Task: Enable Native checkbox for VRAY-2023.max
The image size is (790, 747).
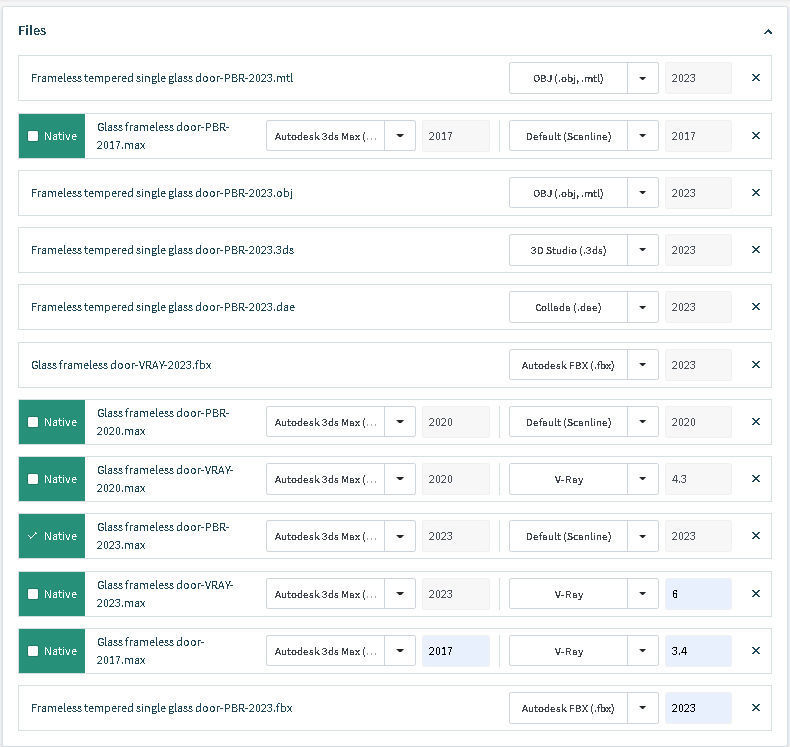Action: [34, 594]
